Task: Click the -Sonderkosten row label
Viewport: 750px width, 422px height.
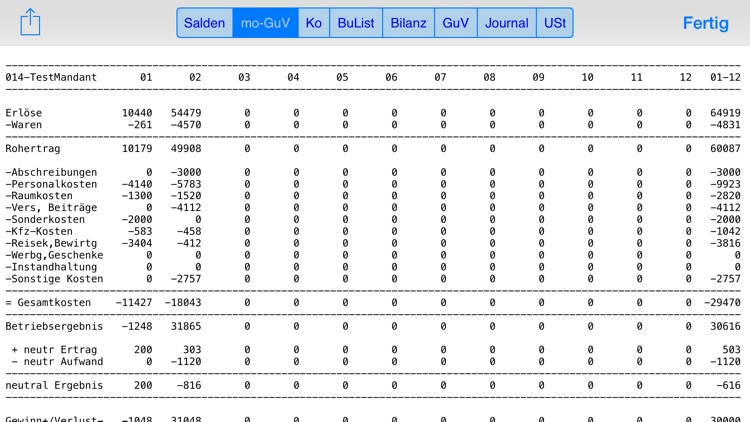Action: tap(45, 220)
